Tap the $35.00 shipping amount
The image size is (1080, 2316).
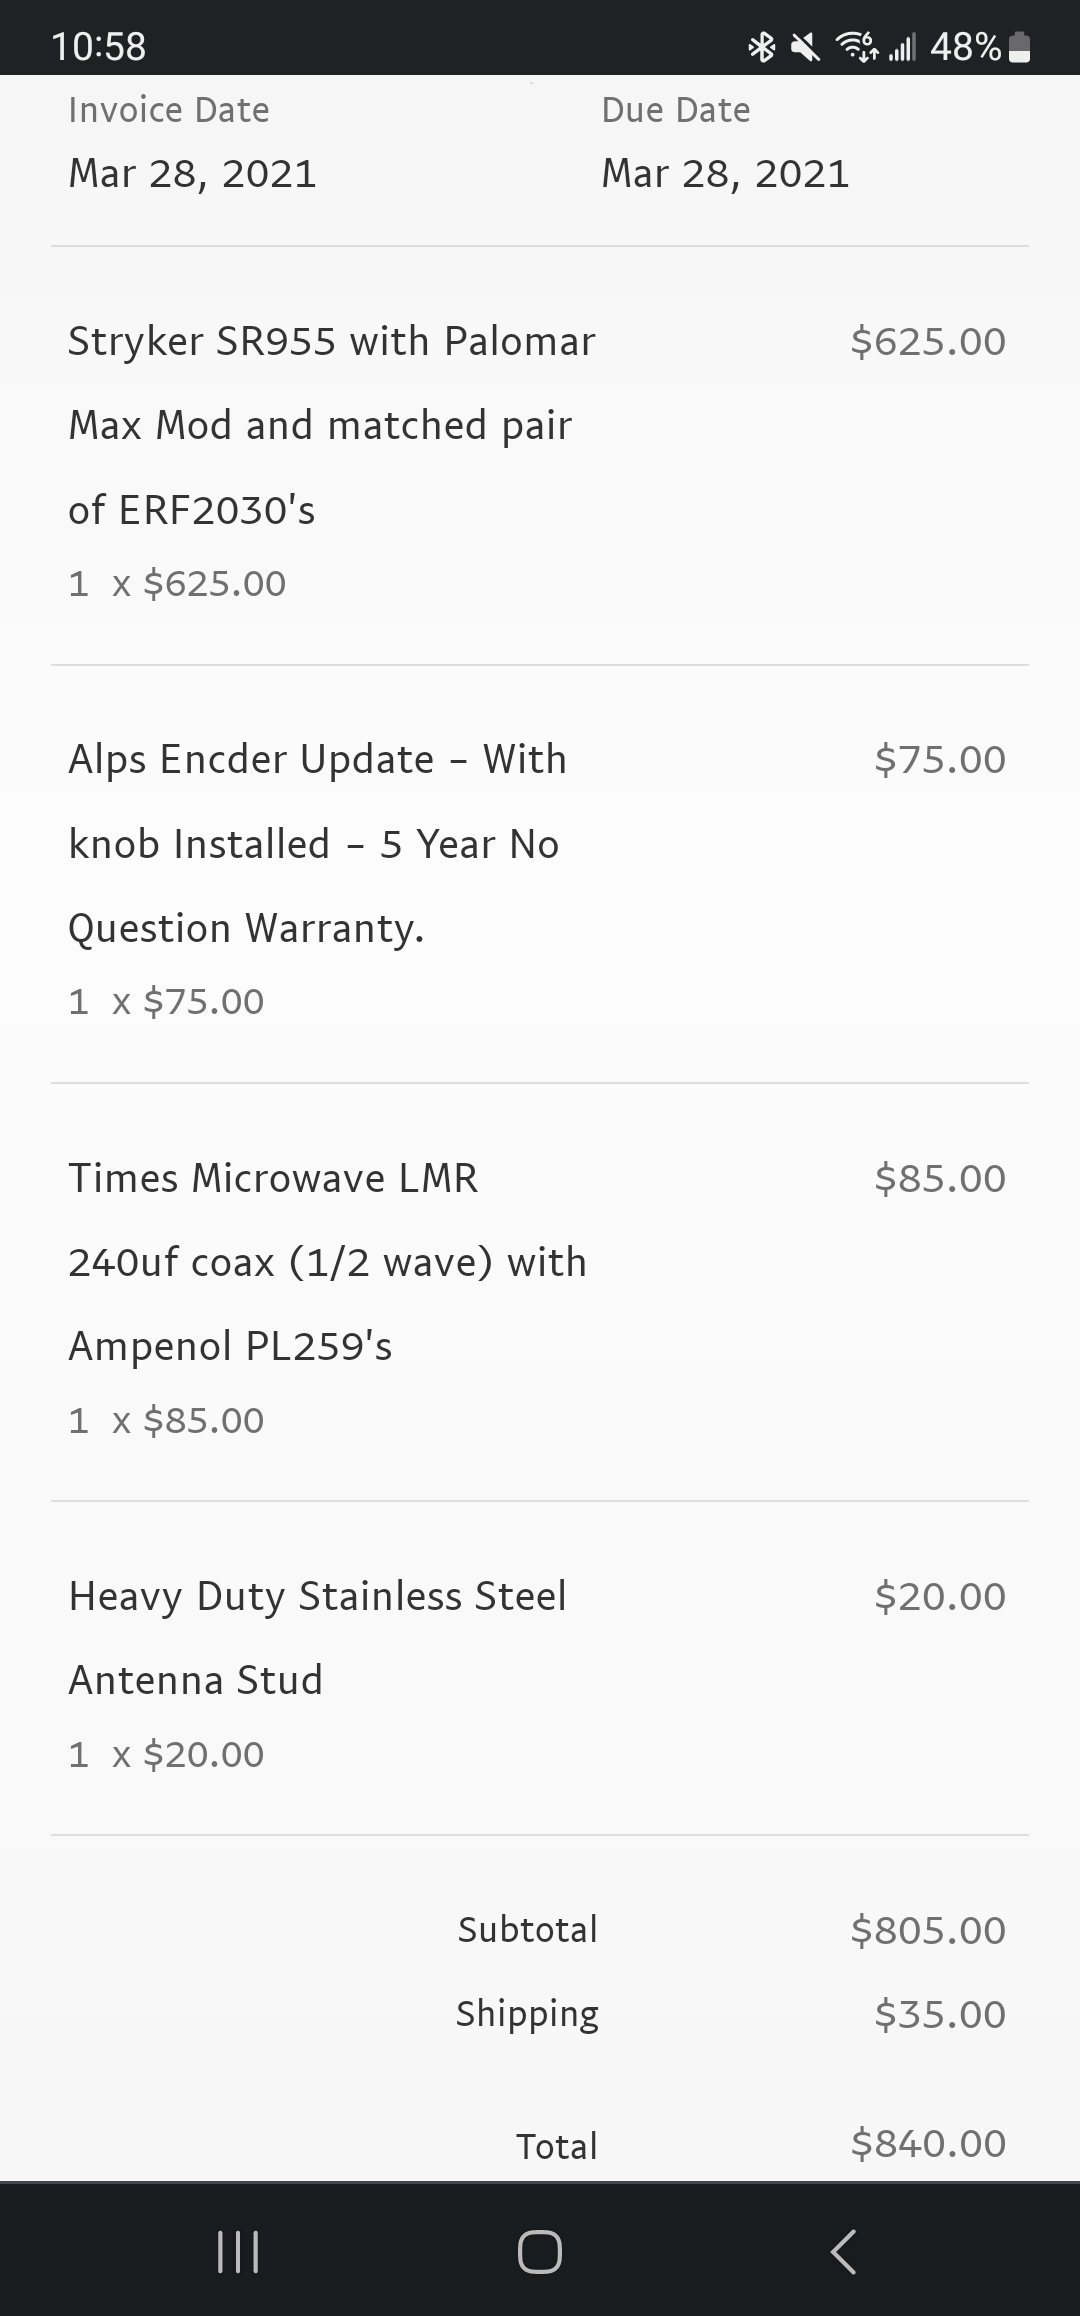(x=939, y=2014)
